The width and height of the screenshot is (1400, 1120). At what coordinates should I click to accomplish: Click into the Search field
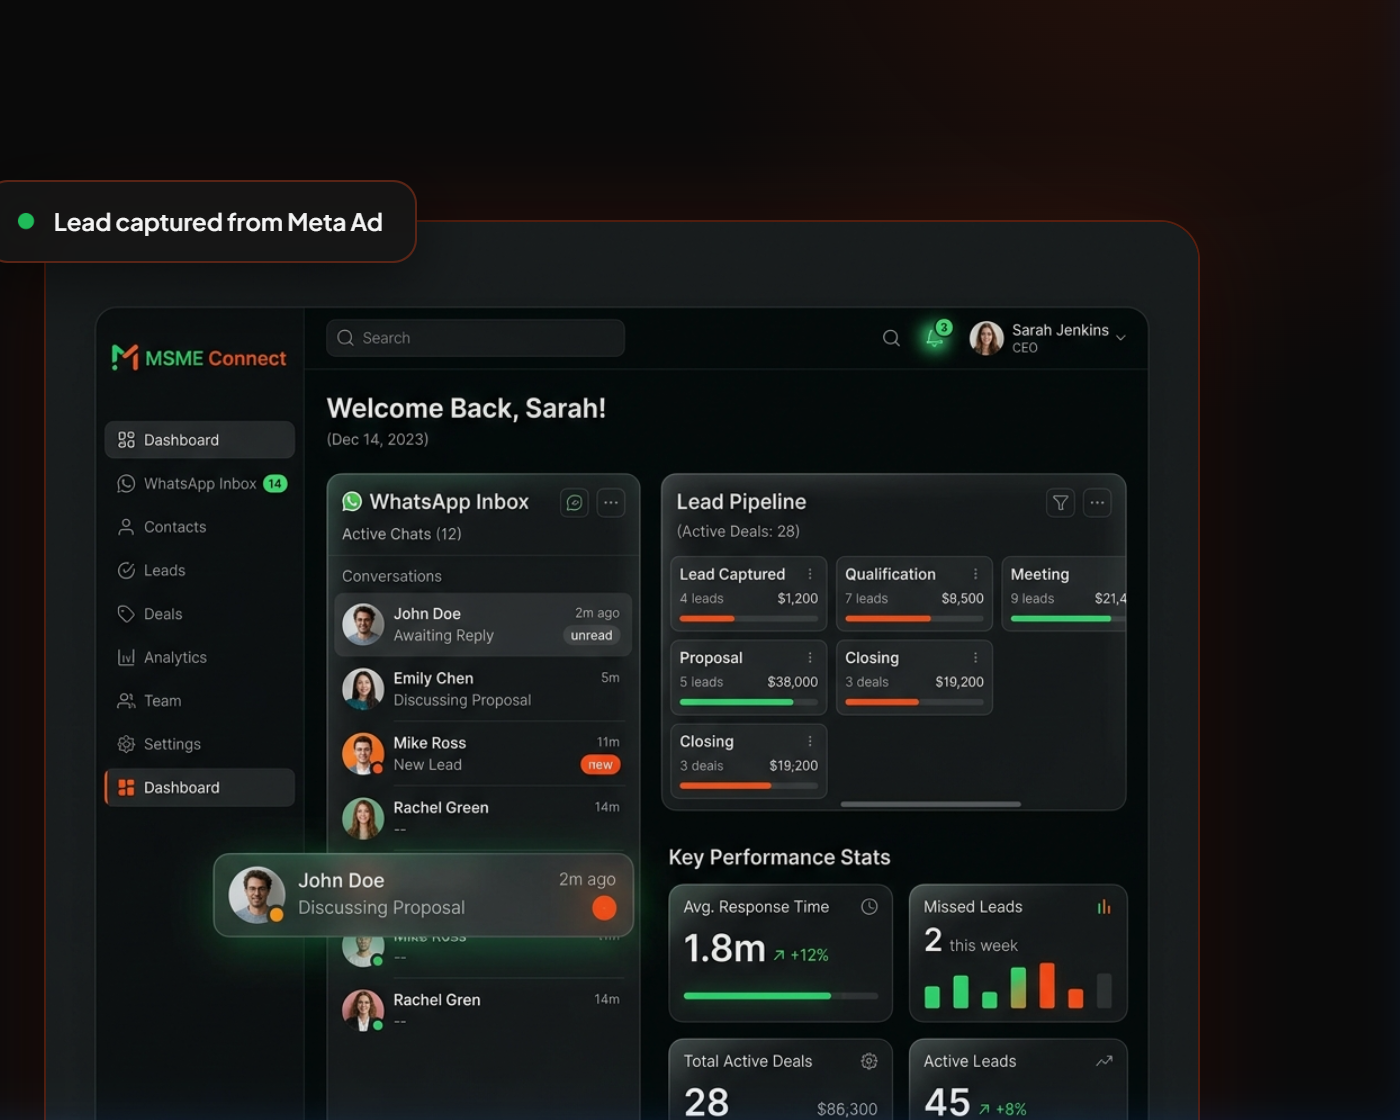[x=475, y=338]
